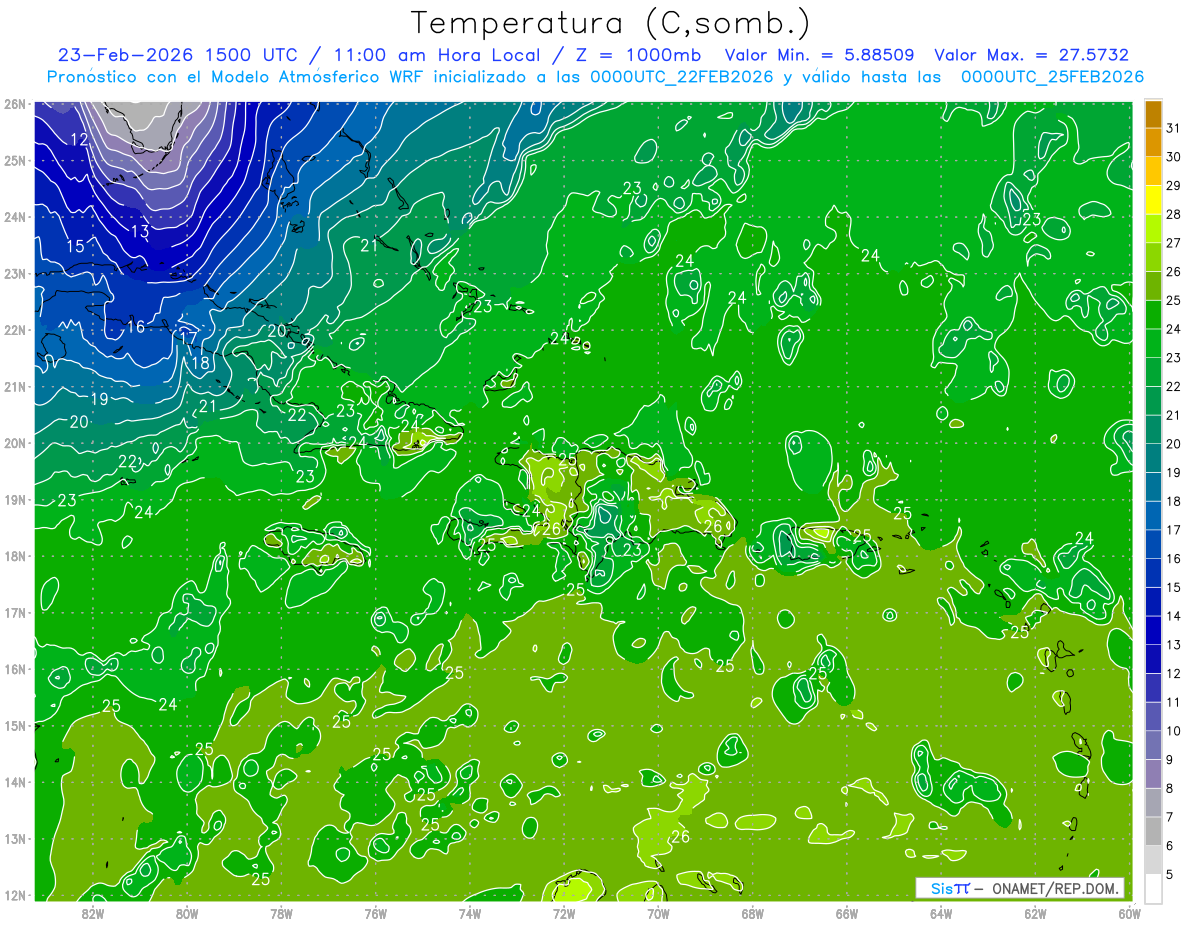This screenshot has width=1200, height=927.
Task: Click the '60W' longitude axis label
Action: click(x=1129, y=913)
